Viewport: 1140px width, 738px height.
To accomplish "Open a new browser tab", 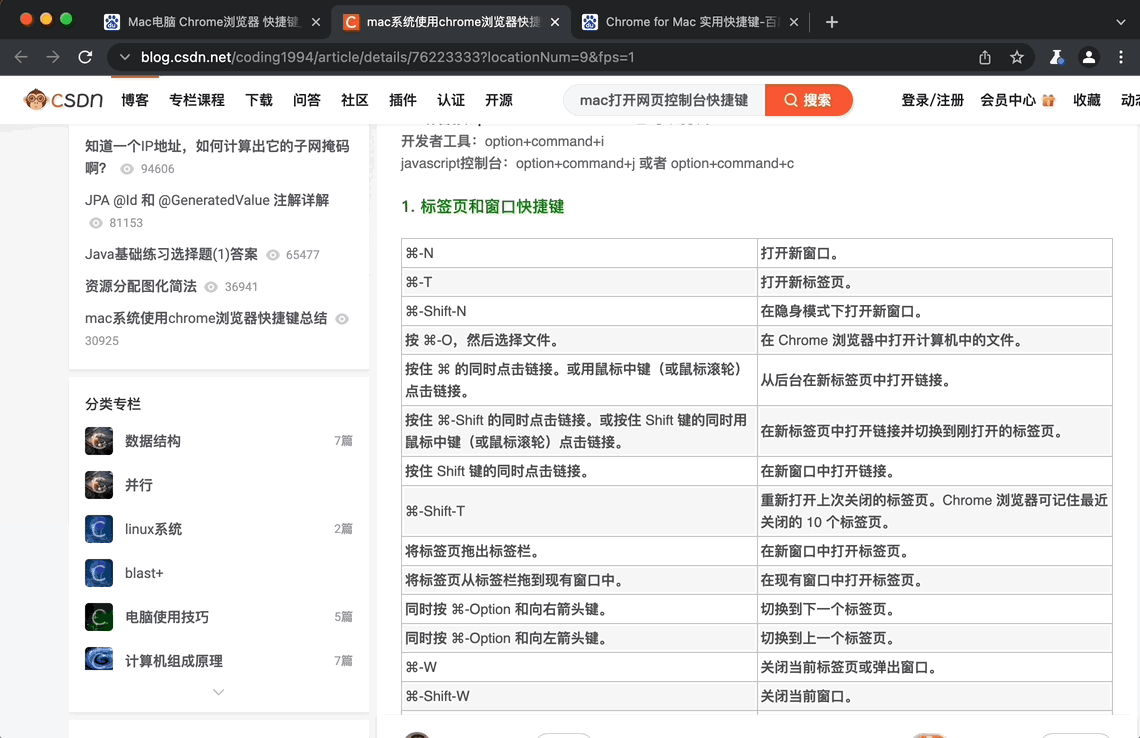I will 832,22.
